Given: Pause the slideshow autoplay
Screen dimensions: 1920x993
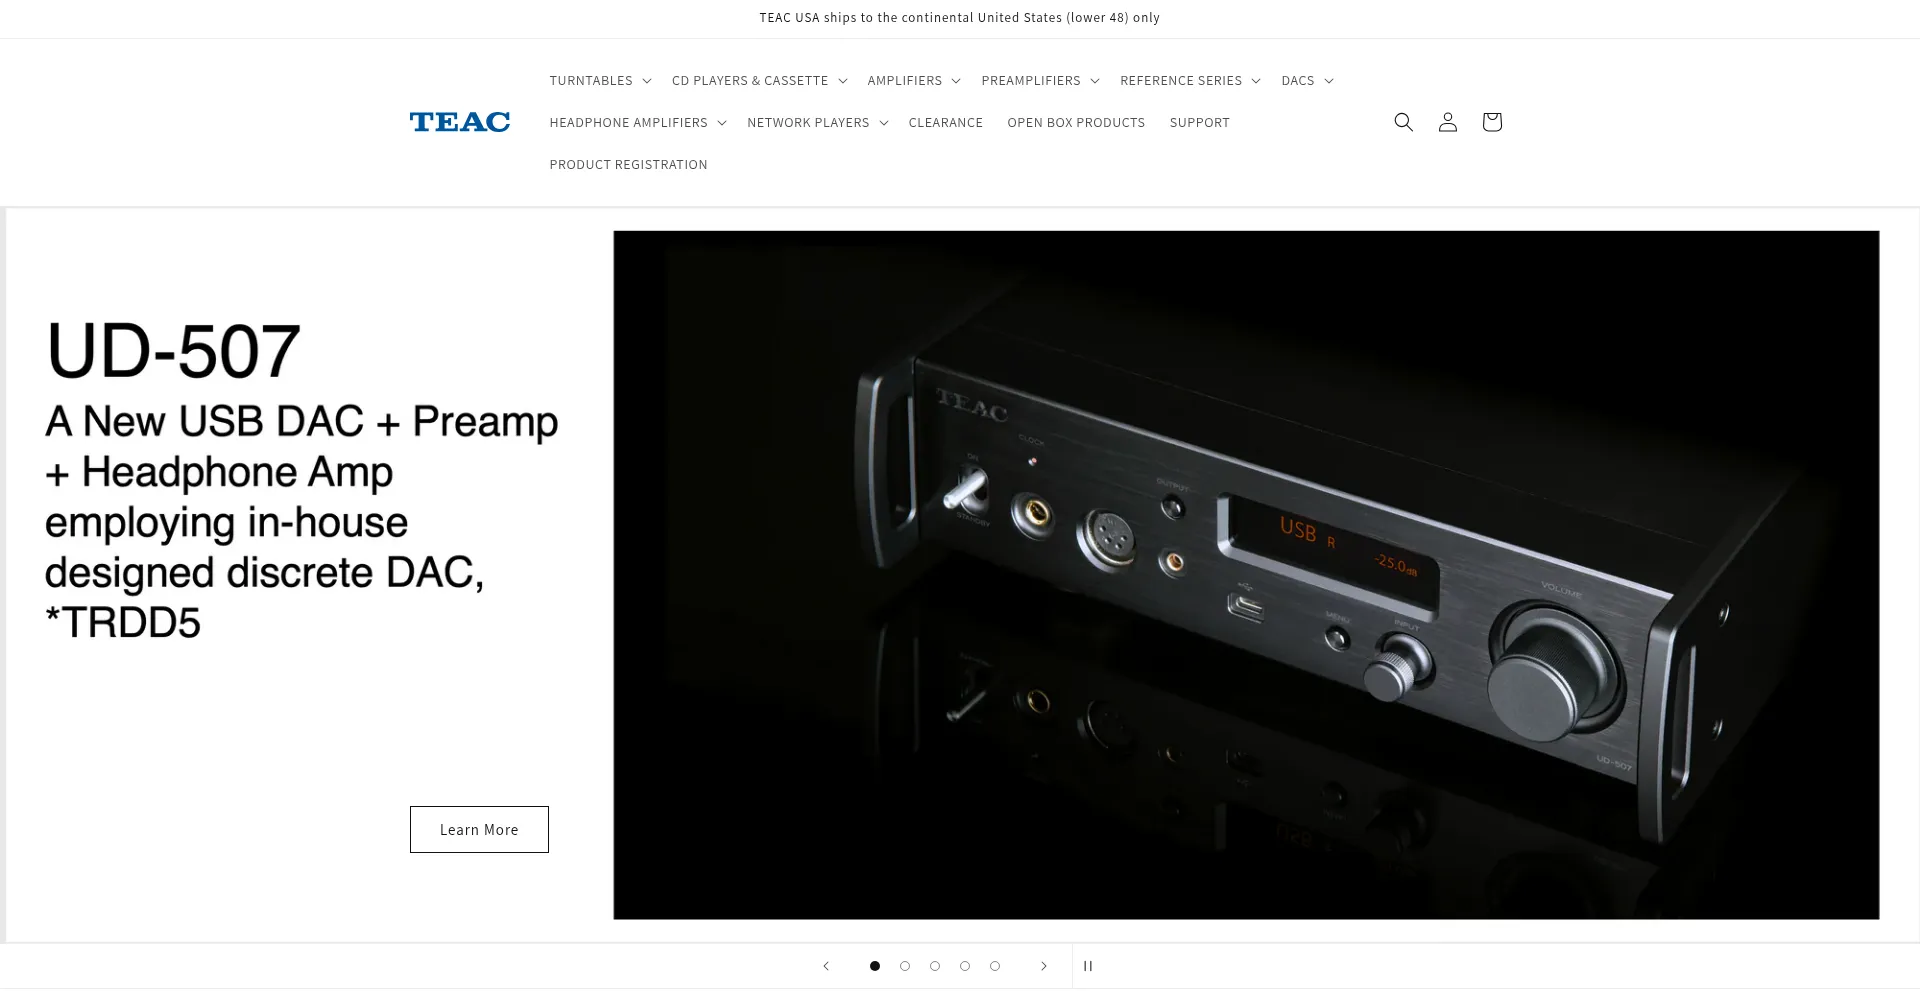Looking at the screenshot, I should pos(1088,966).
